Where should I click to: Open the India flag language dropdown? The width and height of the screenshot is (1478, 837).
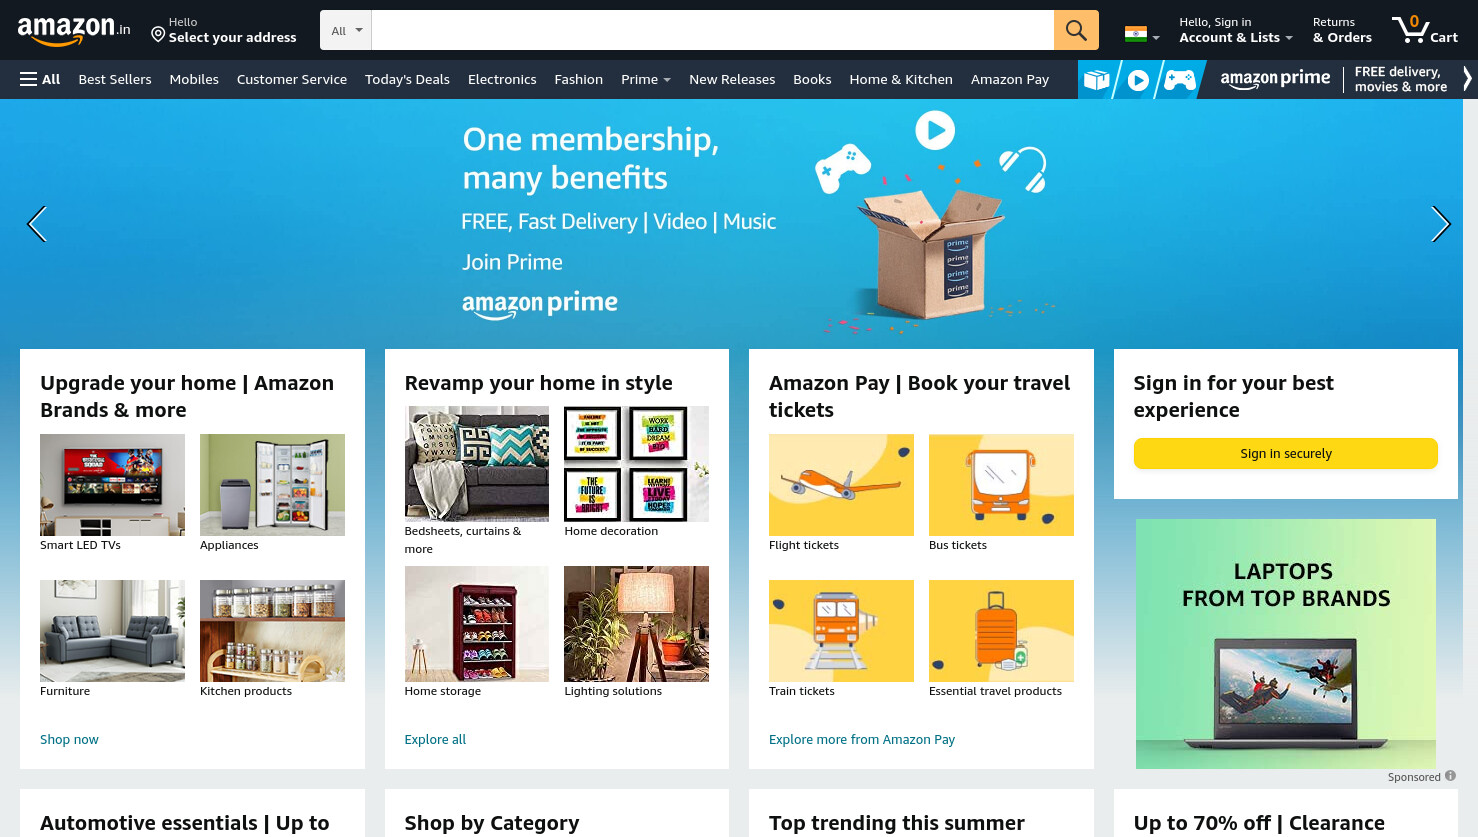[1142, 34]
